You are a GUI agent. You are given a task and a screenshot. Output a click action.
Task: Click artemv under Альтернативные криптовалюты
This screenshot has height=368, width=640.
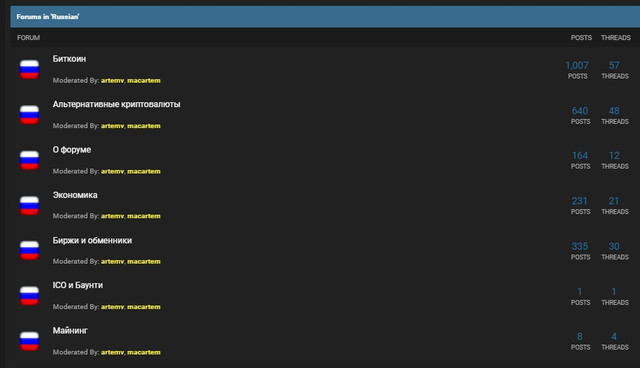[112, 126]
